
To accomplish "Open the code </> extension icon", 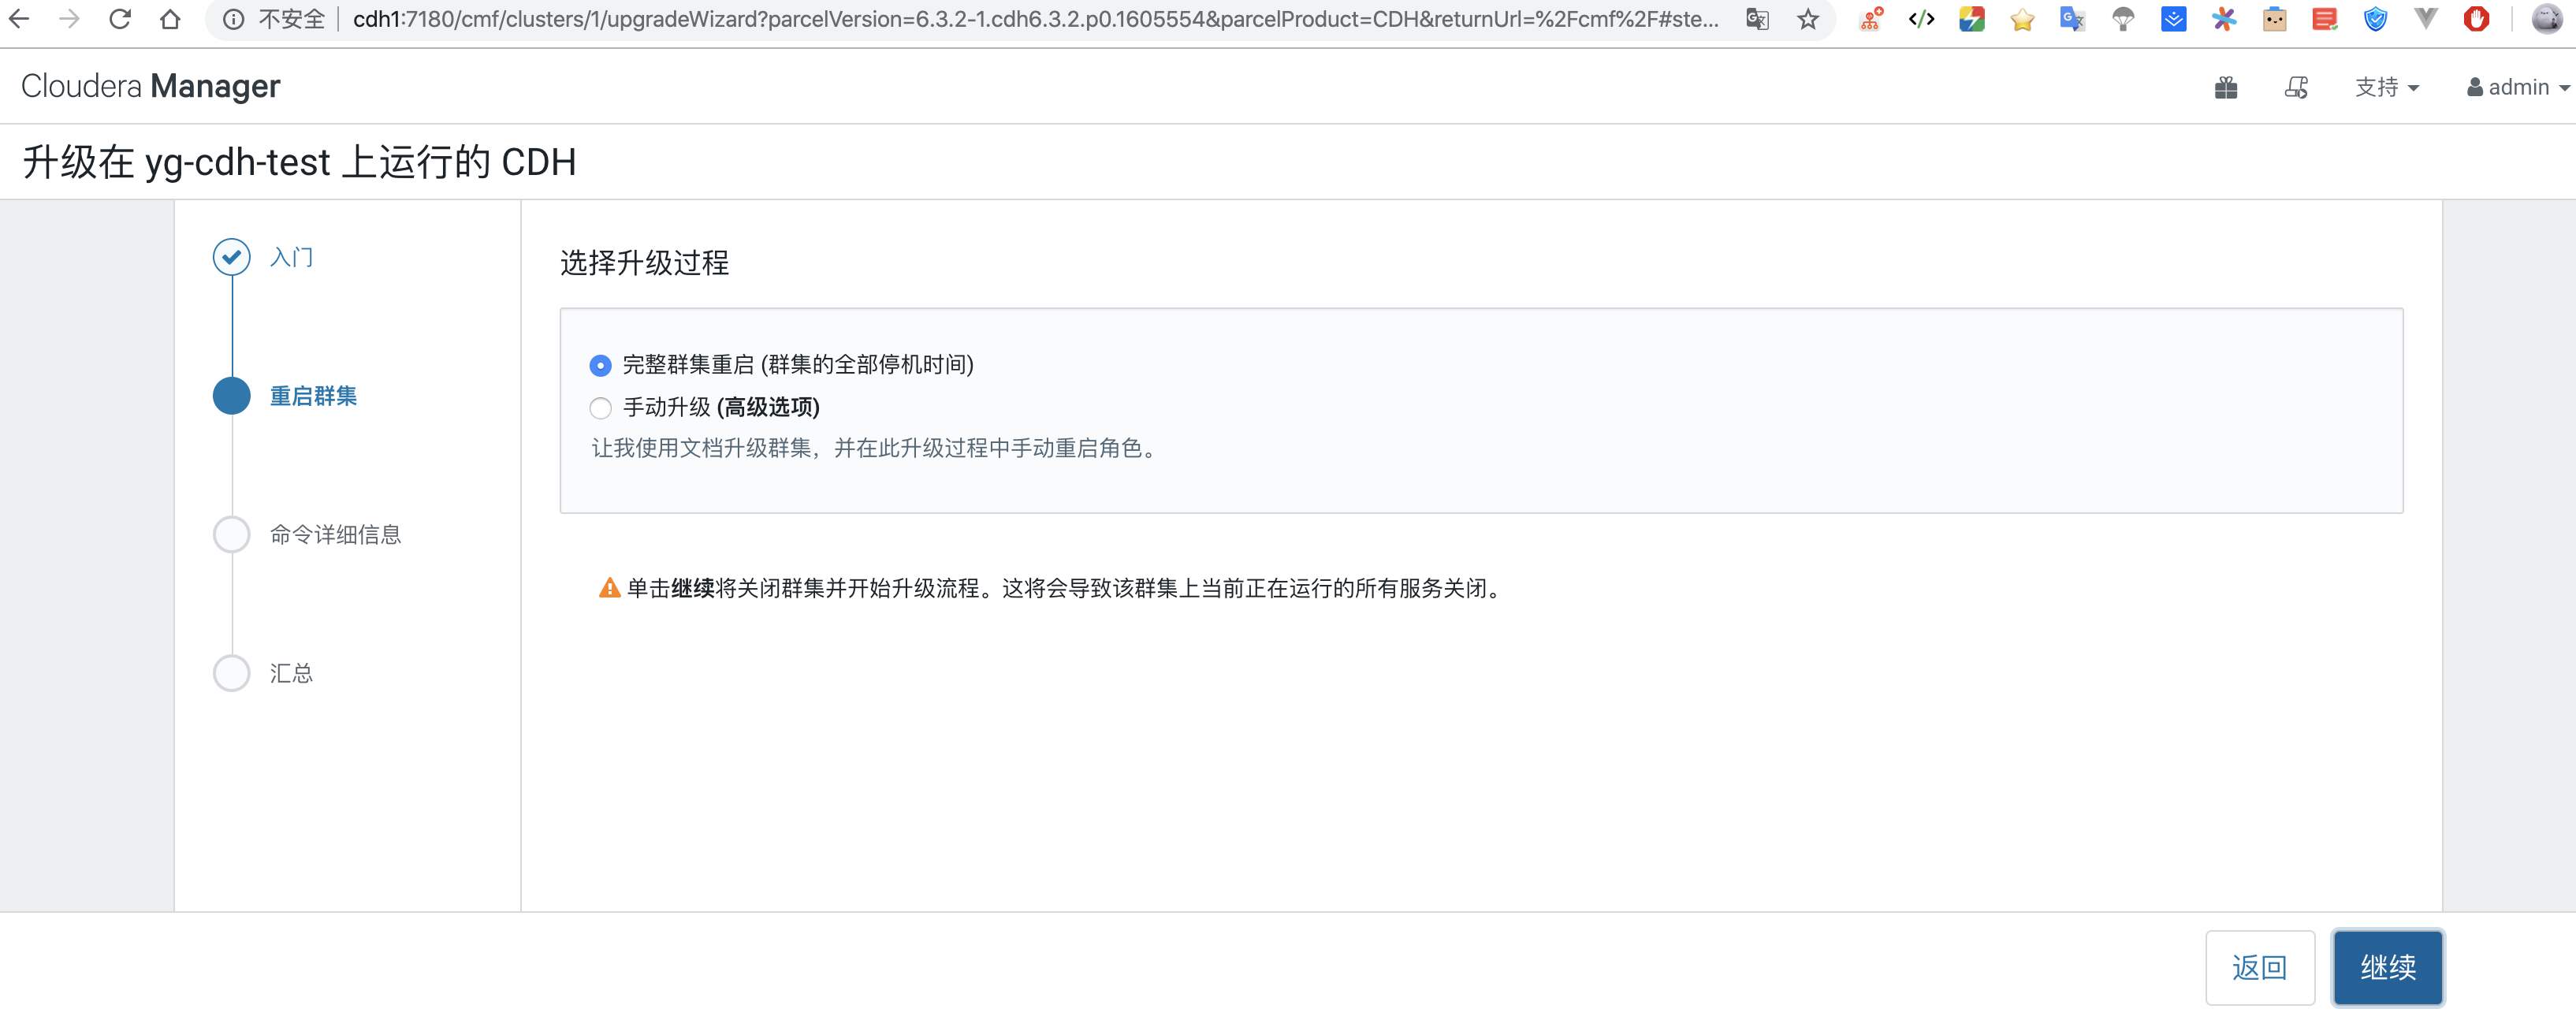I will (1921, 19).
